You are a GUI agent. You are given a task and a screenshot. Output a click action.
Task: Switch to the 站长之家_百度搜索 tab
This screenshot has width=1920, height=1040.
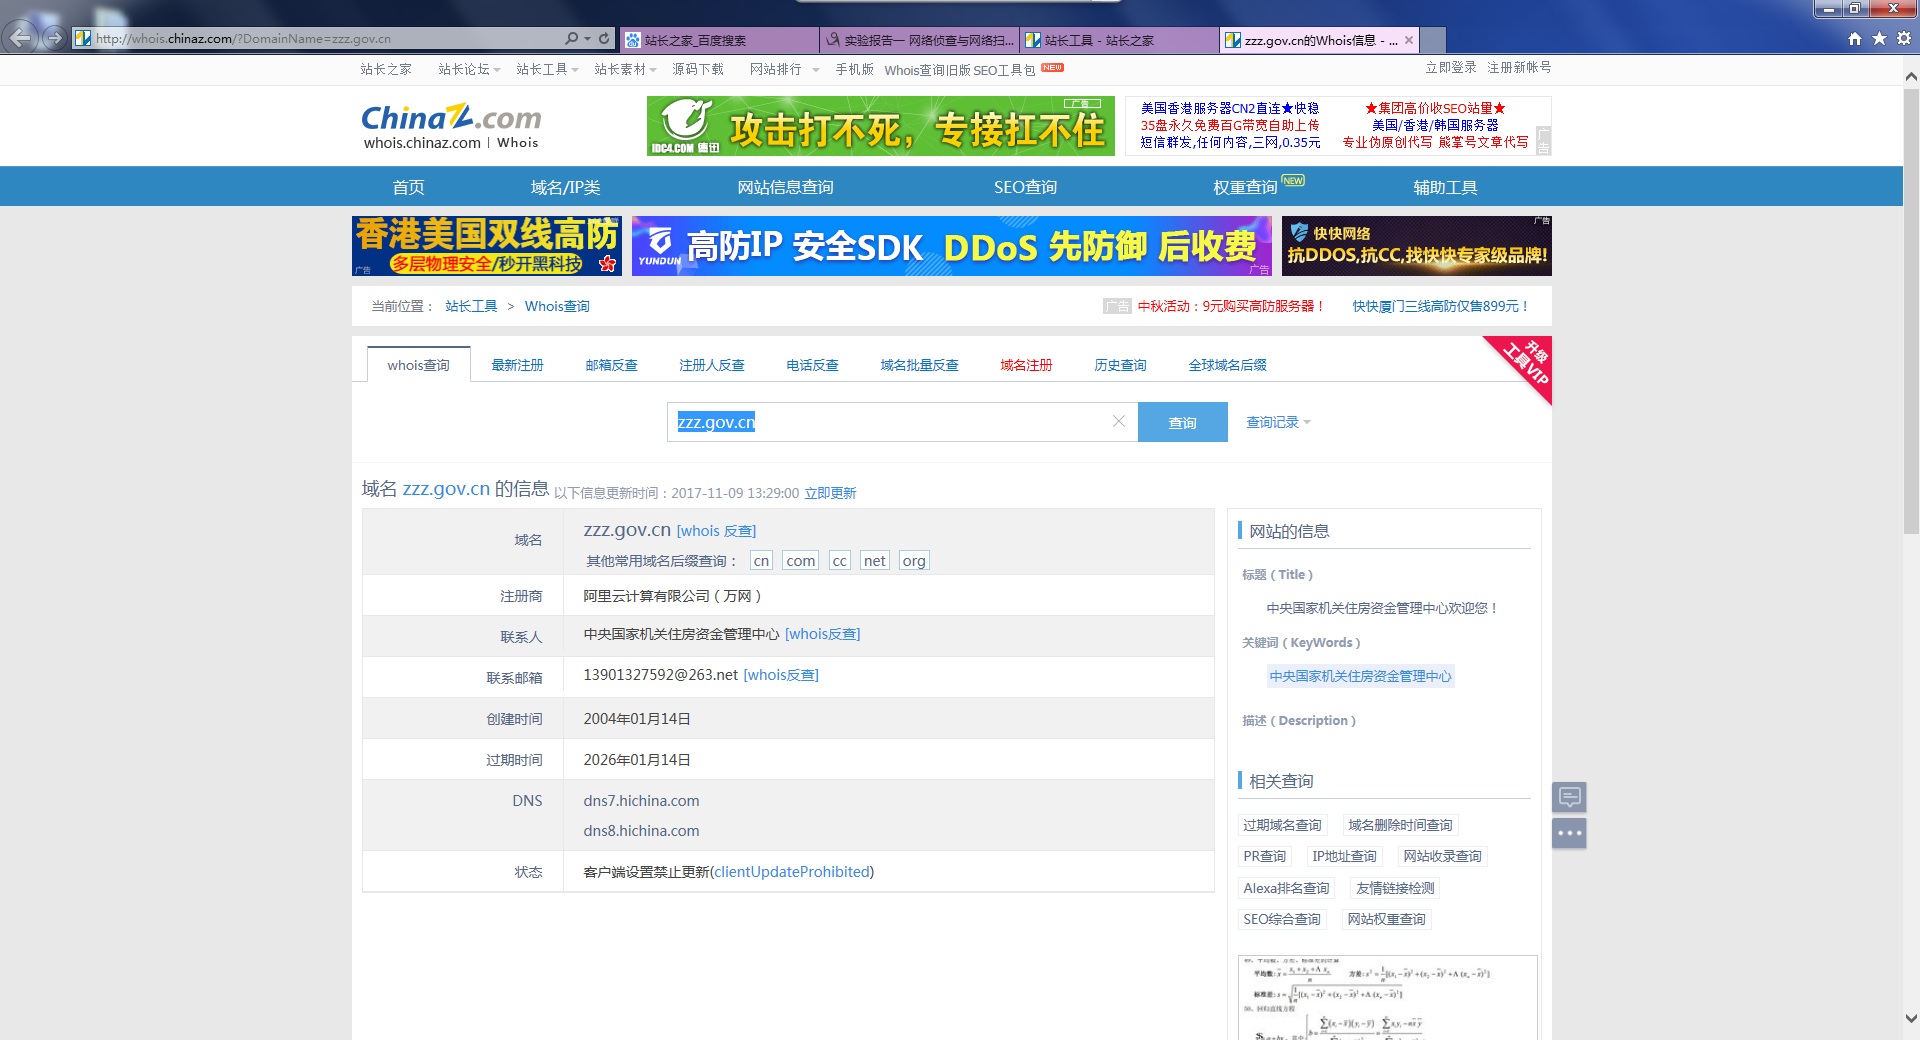pos(719,40)
